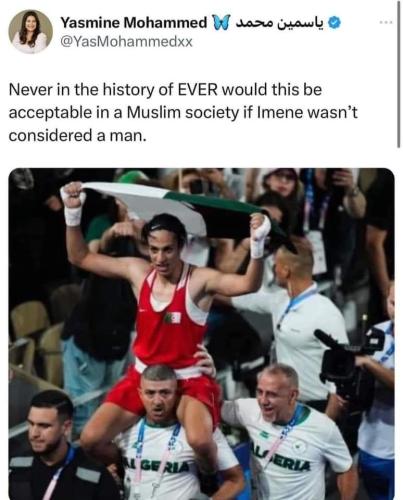
Task: Click the flag patch on the red vest
Action: (x=172, y=318)
